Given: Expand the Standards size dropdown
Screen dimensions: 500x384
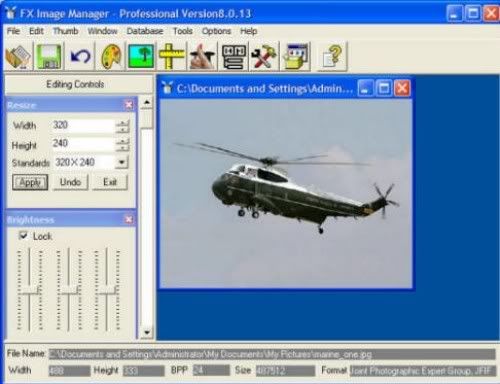Looking at the screenshot, I should click(x=122, y=162).
